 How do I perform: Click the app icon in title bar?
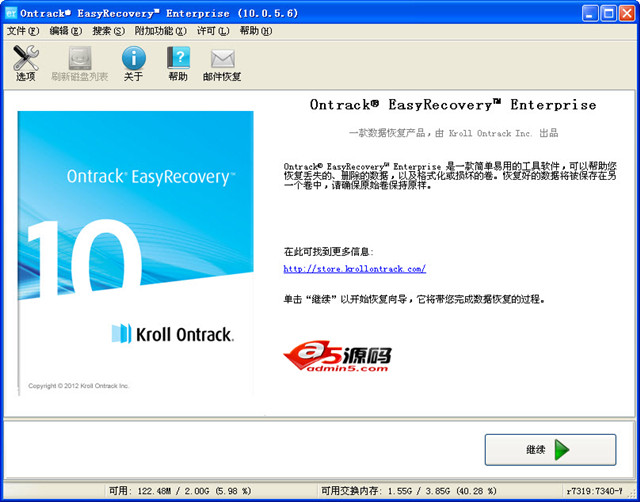(x=11, y=13)
